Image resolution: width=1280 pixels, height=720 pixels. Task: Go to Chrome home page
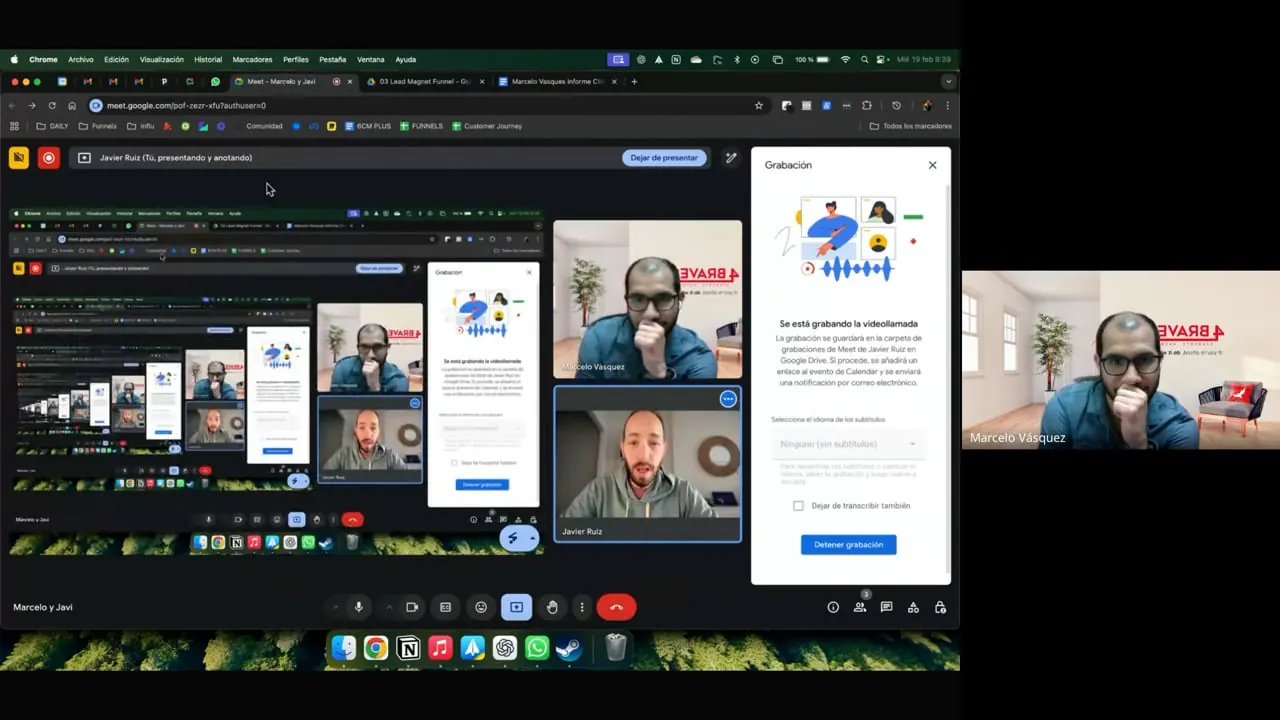(72, 105)
